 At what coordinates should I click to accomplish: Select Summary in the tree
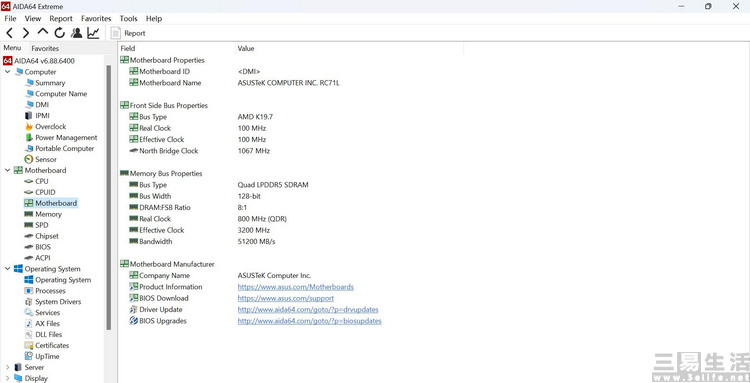tap(45, 83)
